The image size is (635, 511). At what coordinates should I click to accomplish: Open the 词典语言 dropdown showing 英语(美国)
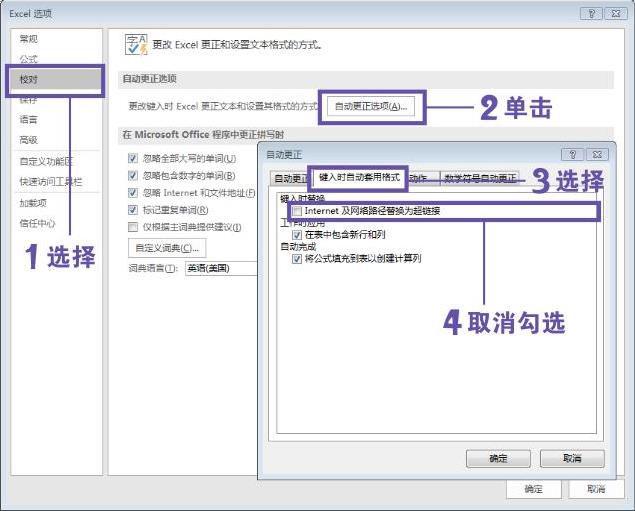pos(221,268)
